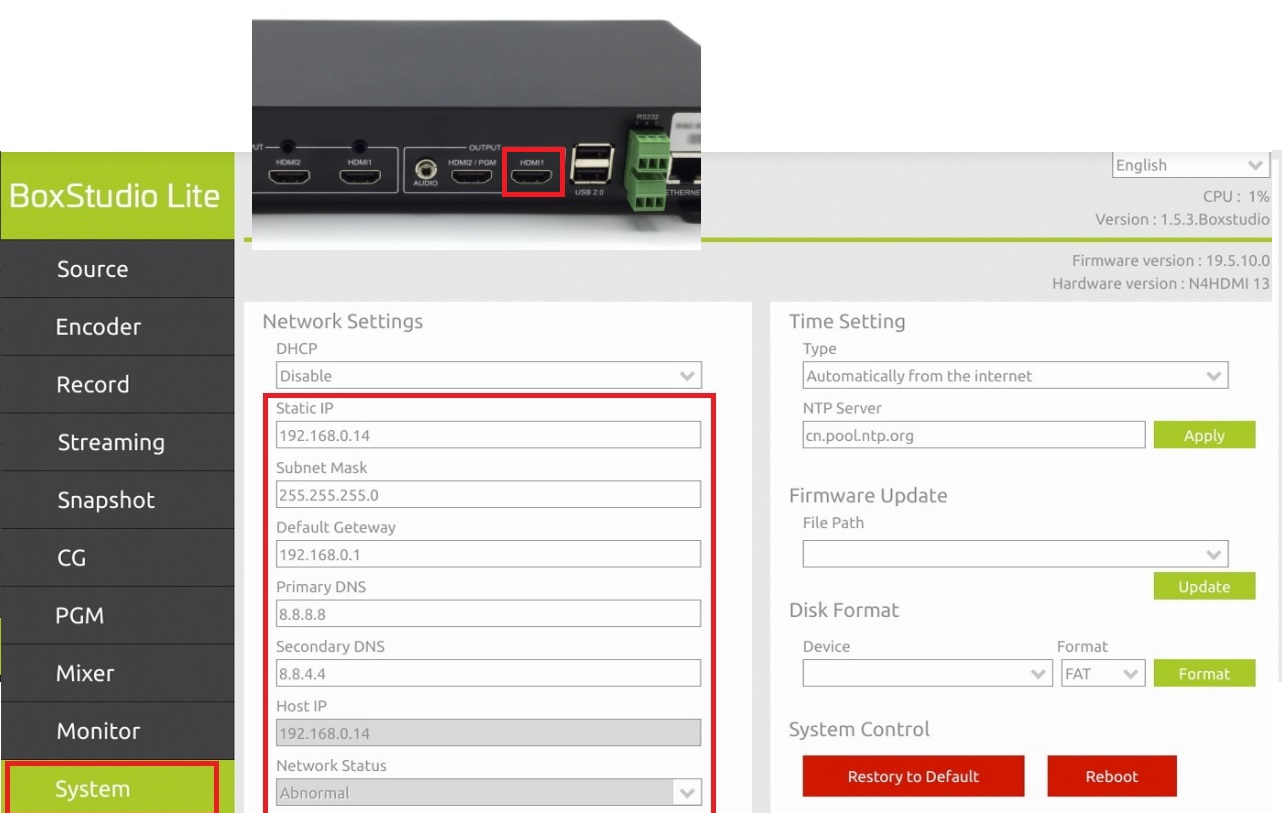Open the Snapshot page

coord(117,500)
